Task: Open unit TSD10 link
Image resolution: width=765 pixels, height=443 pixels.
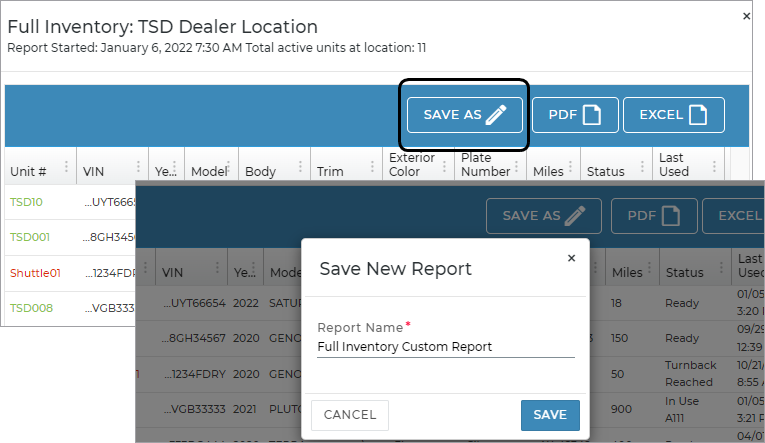Action: [x=26, y=202]
